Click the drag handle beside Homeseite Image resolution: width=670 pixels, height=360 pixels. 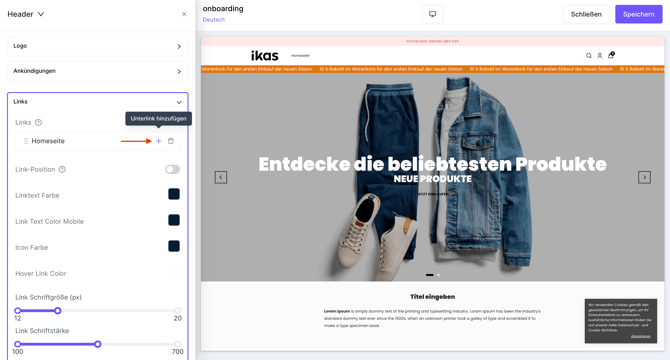[x=26, y=141]
